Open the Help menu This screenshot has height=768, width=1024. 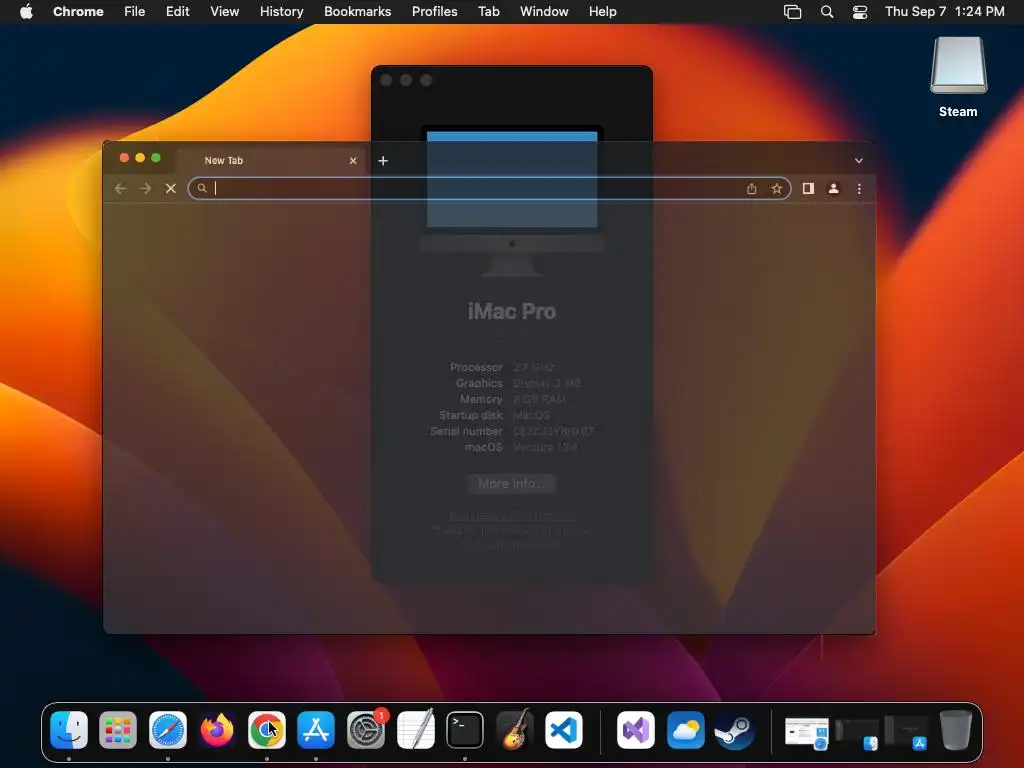[602, 12]
